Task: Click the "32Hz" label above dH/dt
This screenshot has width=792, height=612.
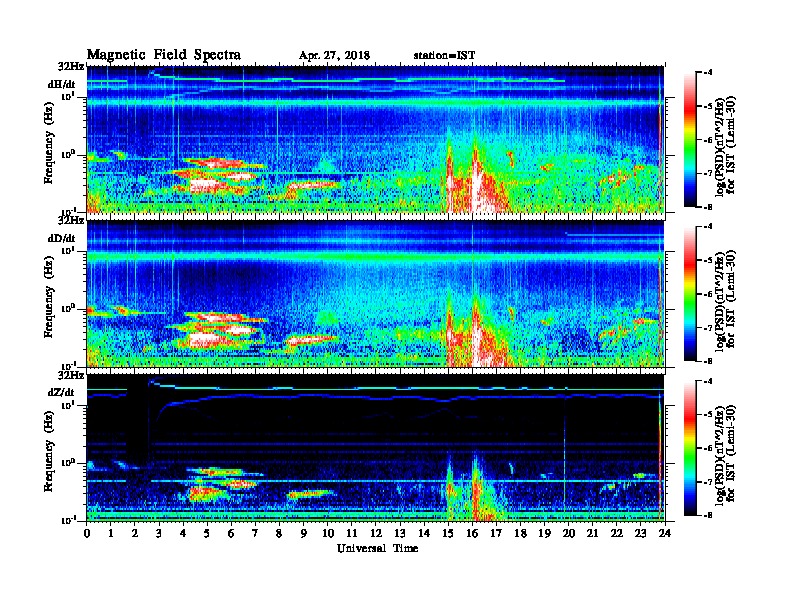Action: click(71, 66)
